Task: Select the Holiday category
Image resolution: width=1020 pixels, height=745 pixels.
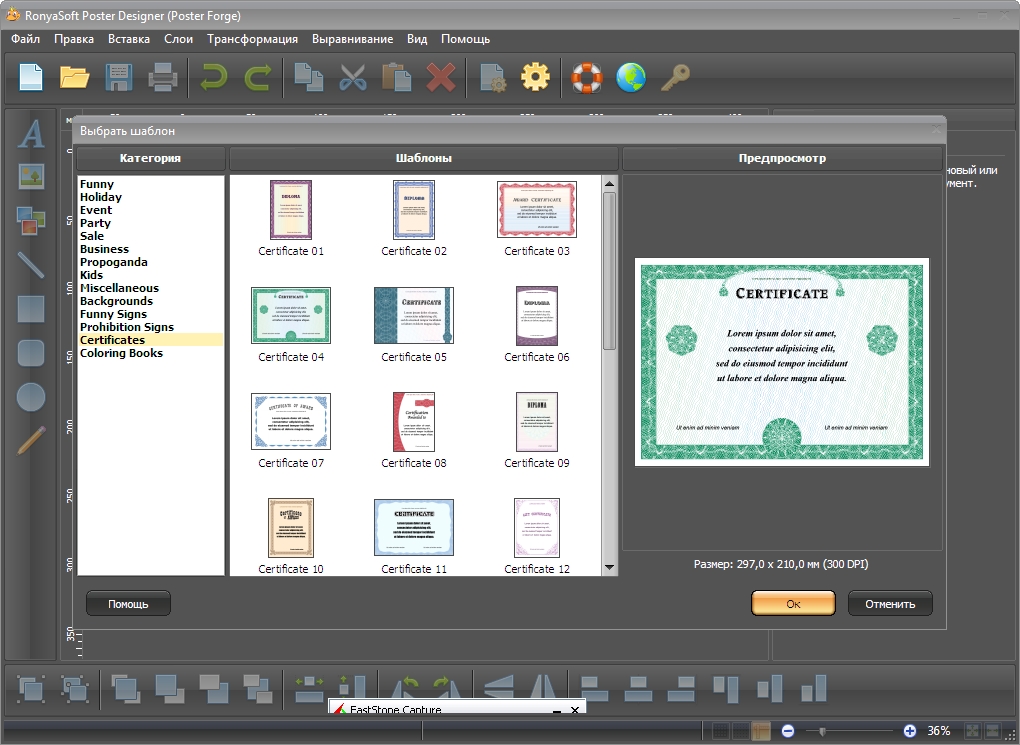Action: (101, 197)
